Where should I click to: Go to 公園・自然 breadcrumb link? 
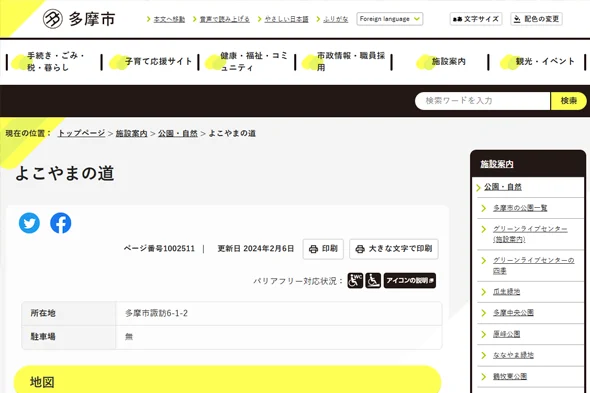(x=178, y=133)
